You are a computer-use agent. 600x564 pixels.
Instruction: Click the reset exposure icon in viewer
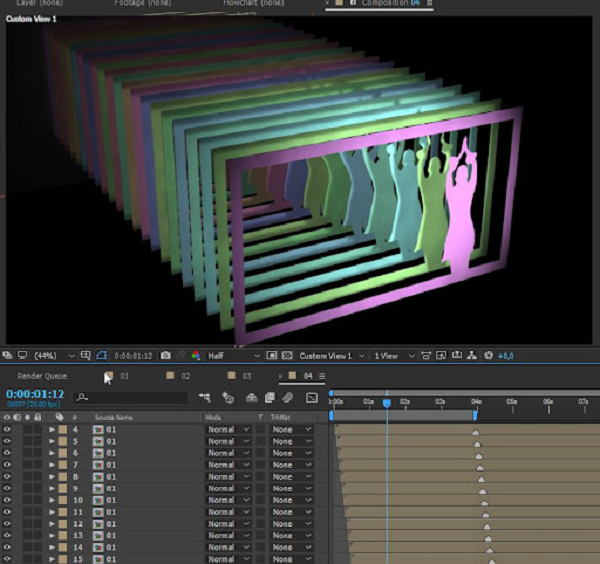489,355
